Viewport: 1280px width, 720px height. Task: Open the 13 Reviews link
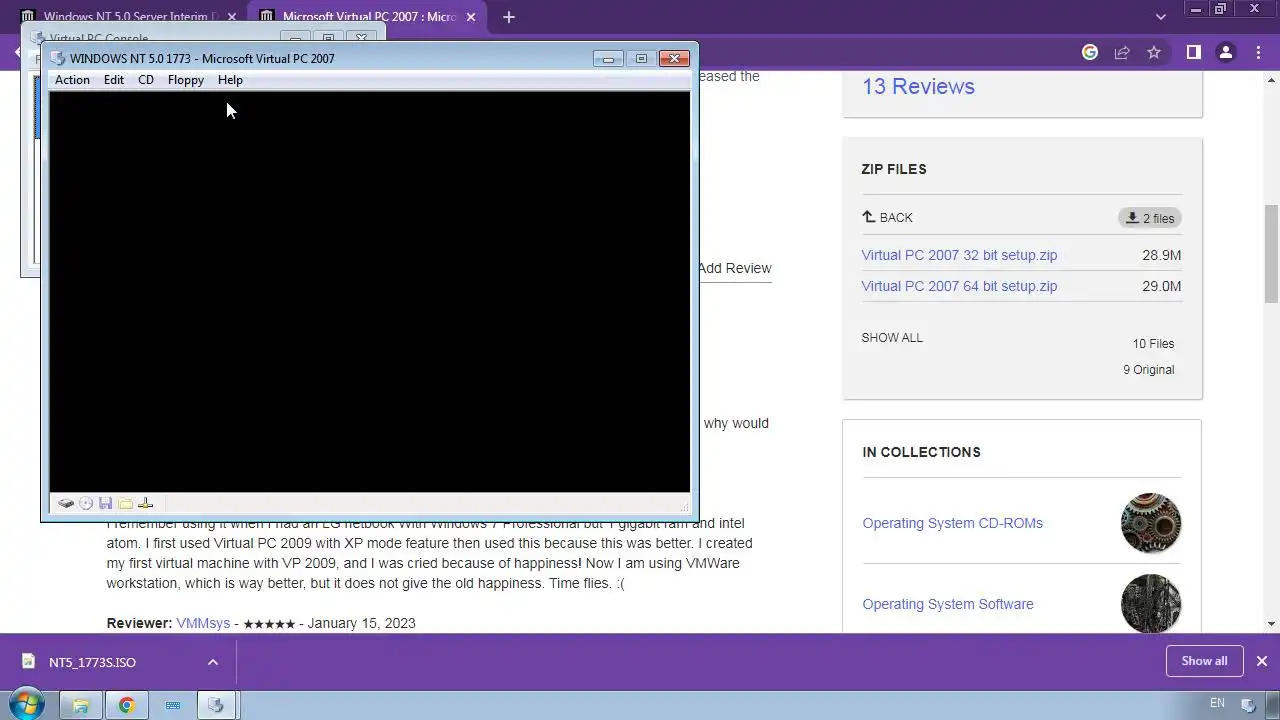pos(918,86)
